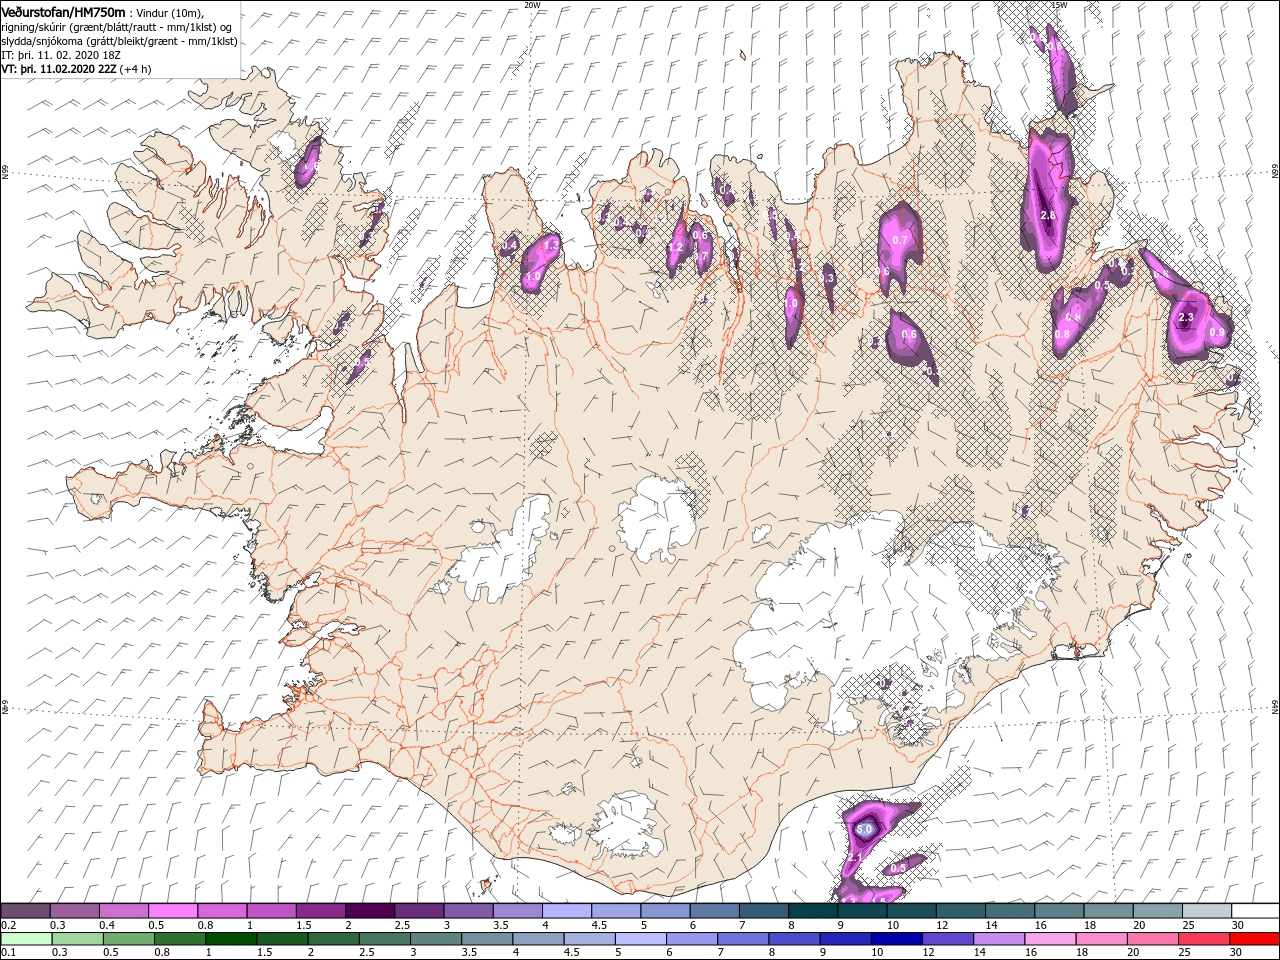Viewport: 1280px width, 960px height.
Task: Select top-row legend swatch starting at 3
Action: pos(467,911)
